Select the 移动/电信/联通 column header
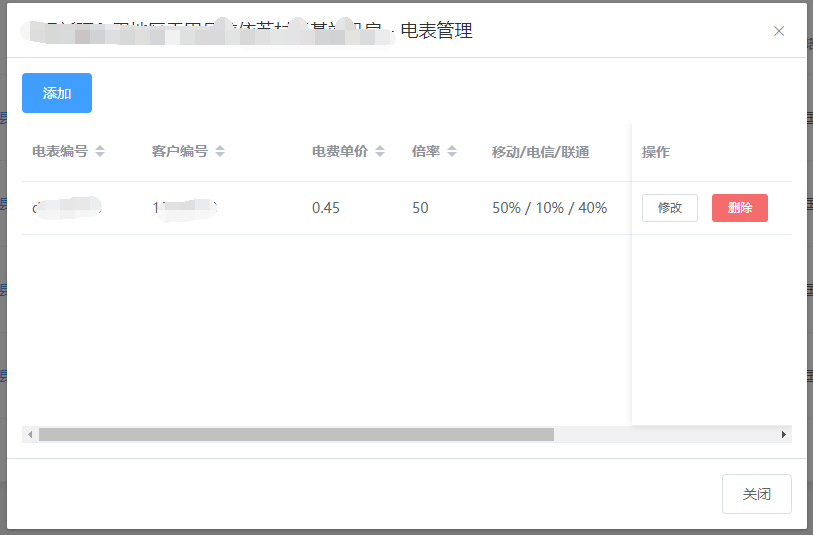This screenshot has width=813, height=535. click(x=540, y=152)
